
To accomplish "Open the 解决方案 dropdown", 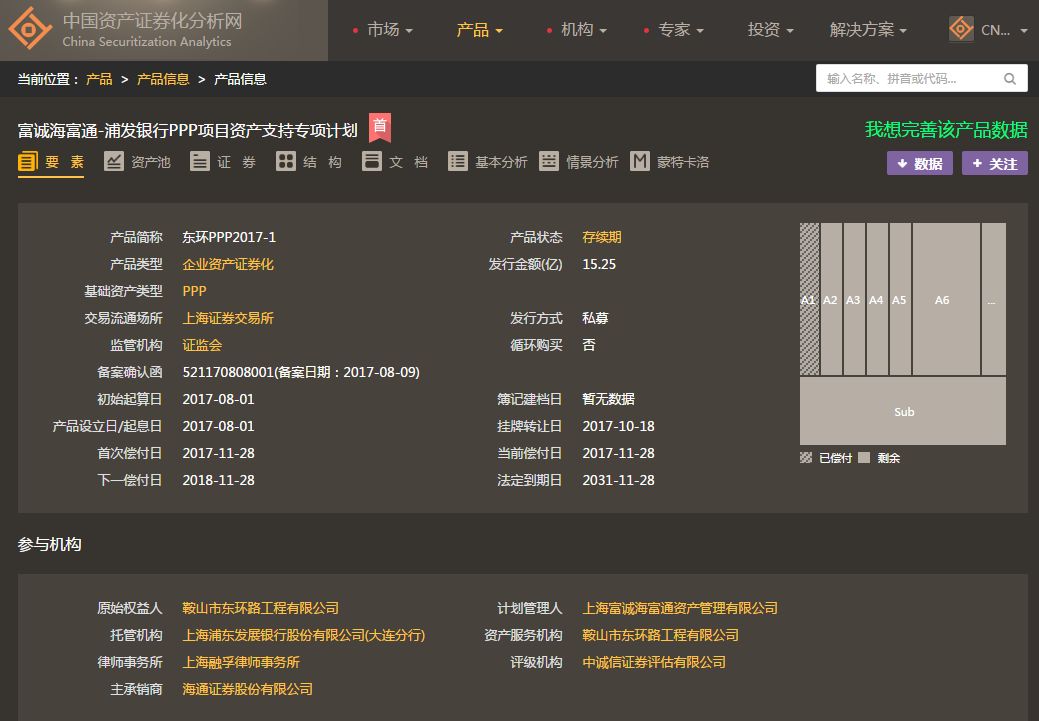I will pyautogui.click(x=868, y=30).
